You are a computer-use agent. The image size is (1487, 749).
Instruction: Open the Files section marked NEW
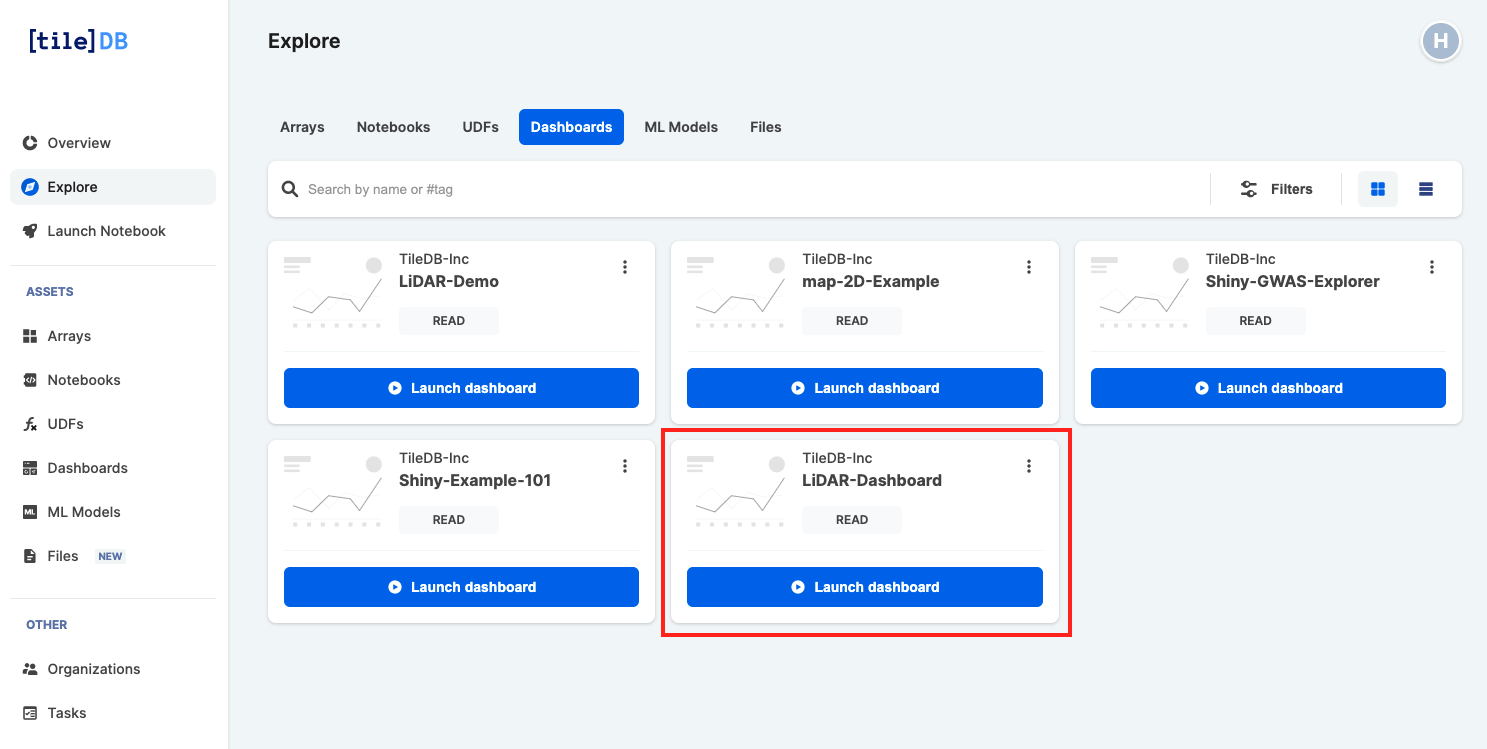63,555
